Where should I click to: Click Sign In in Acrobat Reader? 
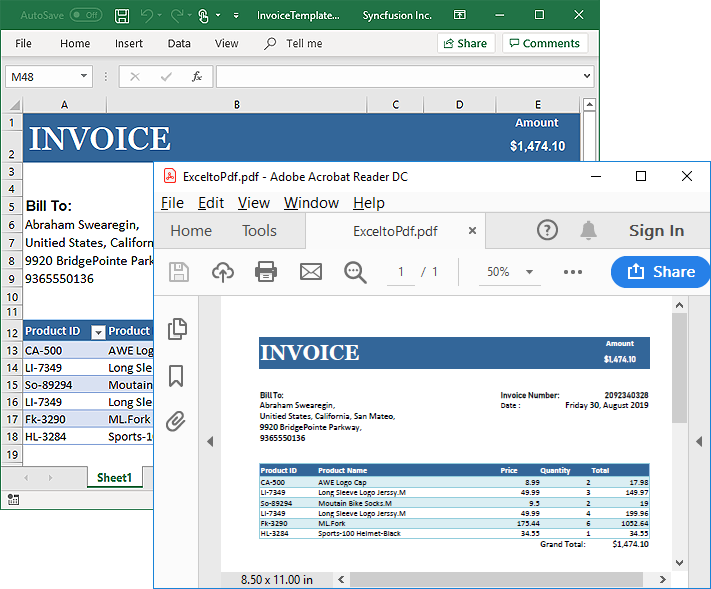click(656, 230)
